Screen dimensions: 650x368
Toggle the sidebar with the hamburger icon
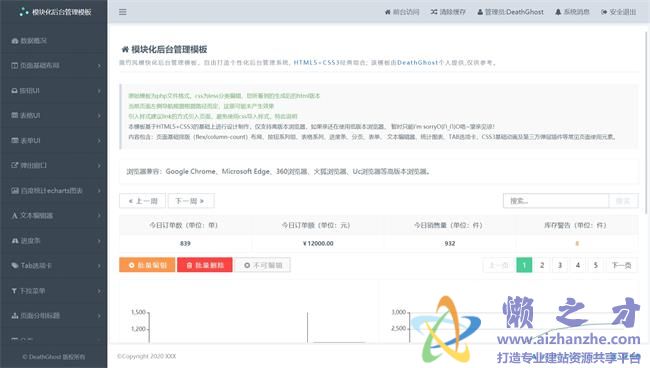(x=123, y=12)
